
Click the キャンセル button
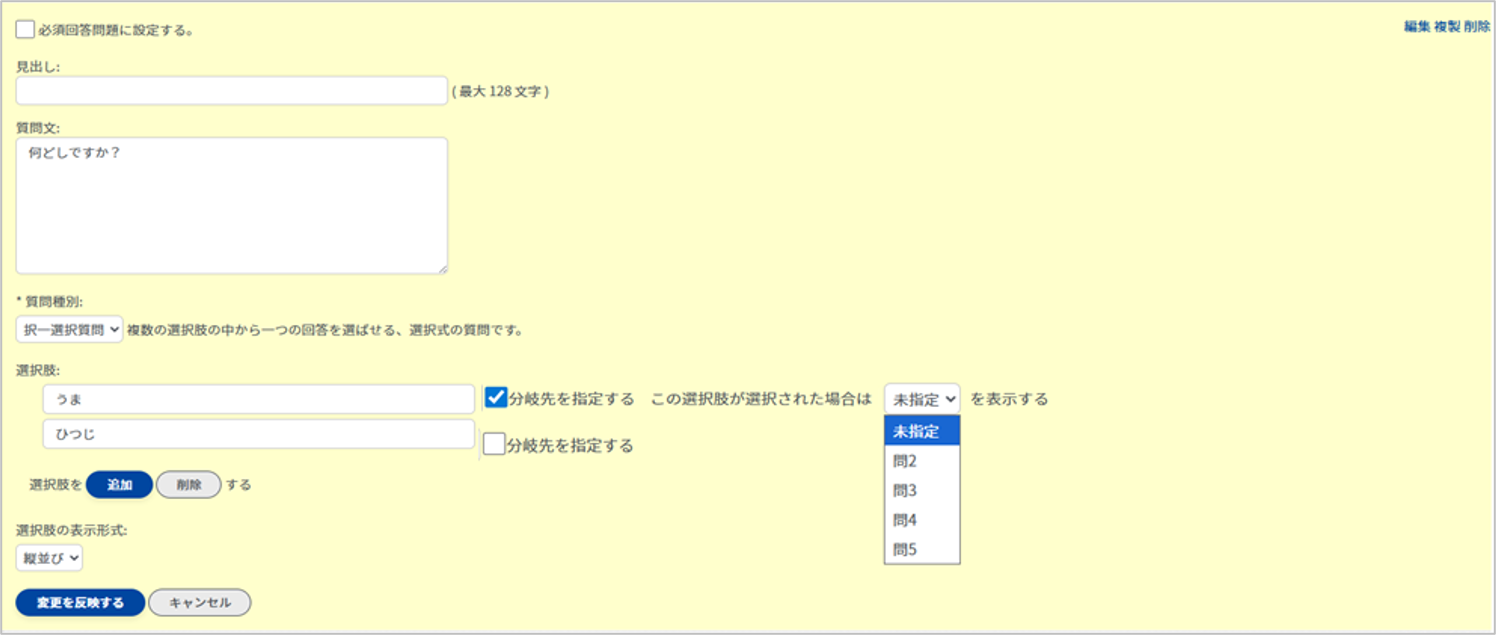point(199,602)
